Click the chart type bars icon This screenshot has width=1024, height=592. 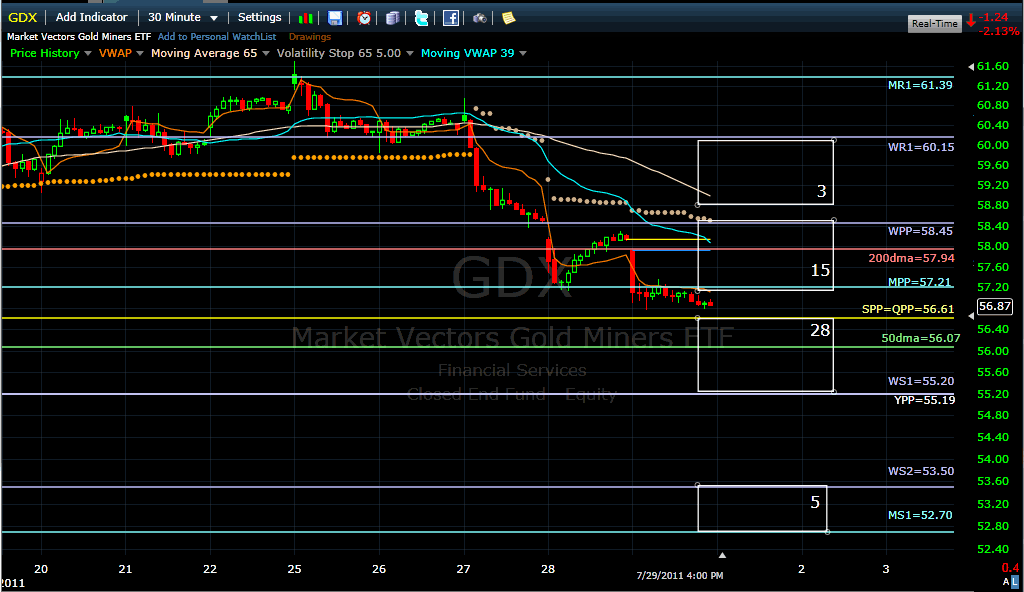[x=305, y=18]
